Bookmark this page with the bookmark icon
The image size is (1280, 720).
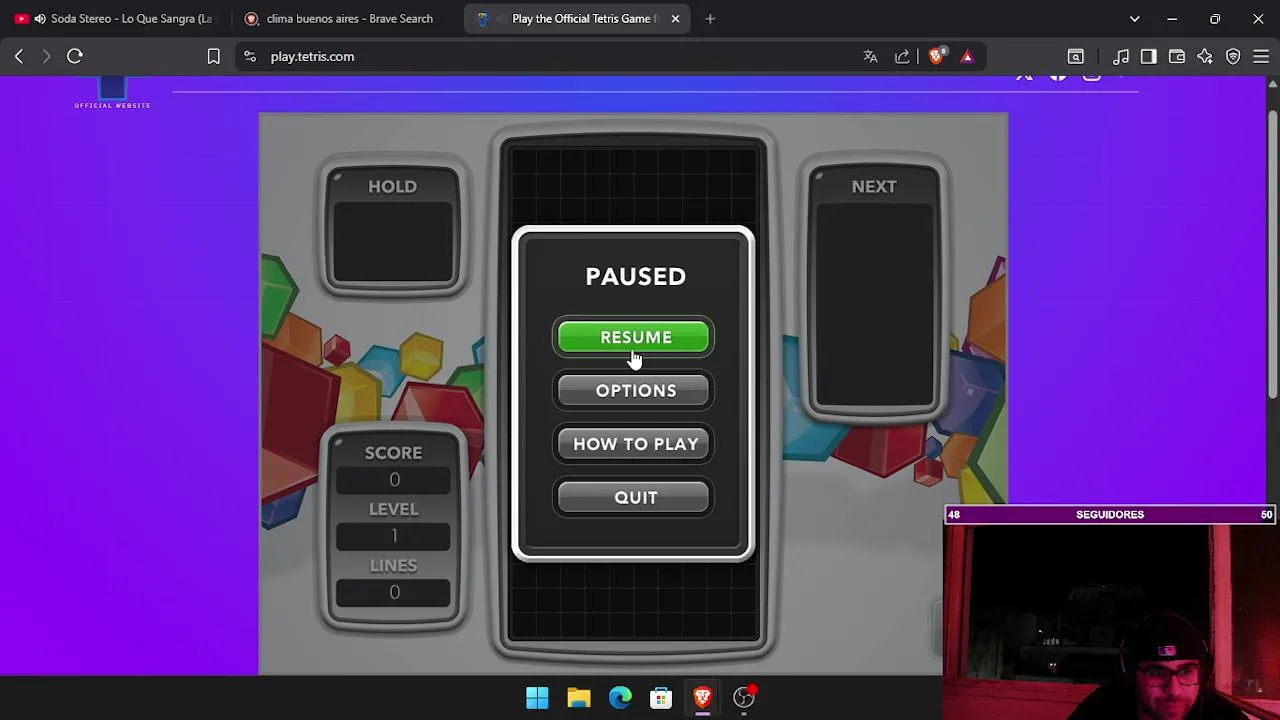tap(213, 57)
